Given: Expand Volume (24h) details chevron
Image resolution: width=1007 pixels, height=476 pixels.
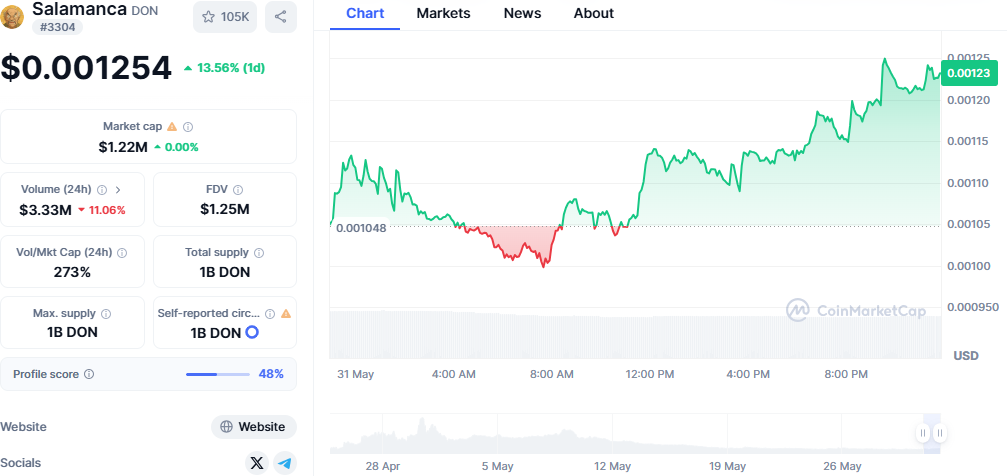Looking at the screenshot, I should click(118, 190).
